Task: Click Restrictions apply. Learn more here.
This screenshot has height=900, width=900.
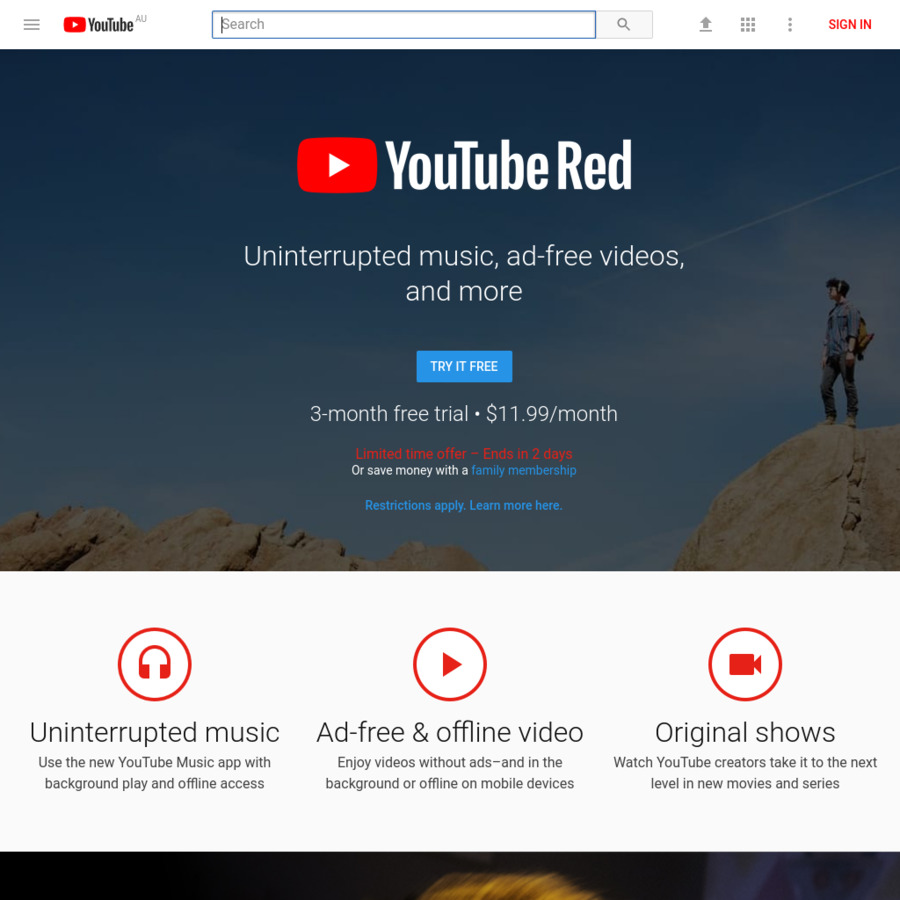Action: pyautogui.click(x=464, y=506)
